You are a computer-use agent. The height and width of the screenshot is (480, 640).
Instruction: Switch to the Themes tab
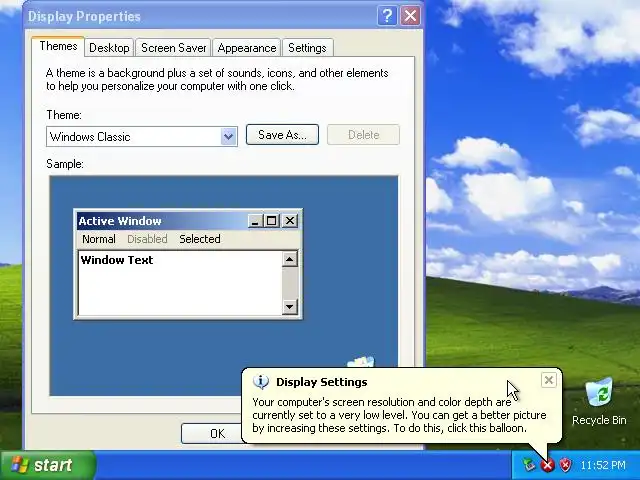[x=58, y=46]
